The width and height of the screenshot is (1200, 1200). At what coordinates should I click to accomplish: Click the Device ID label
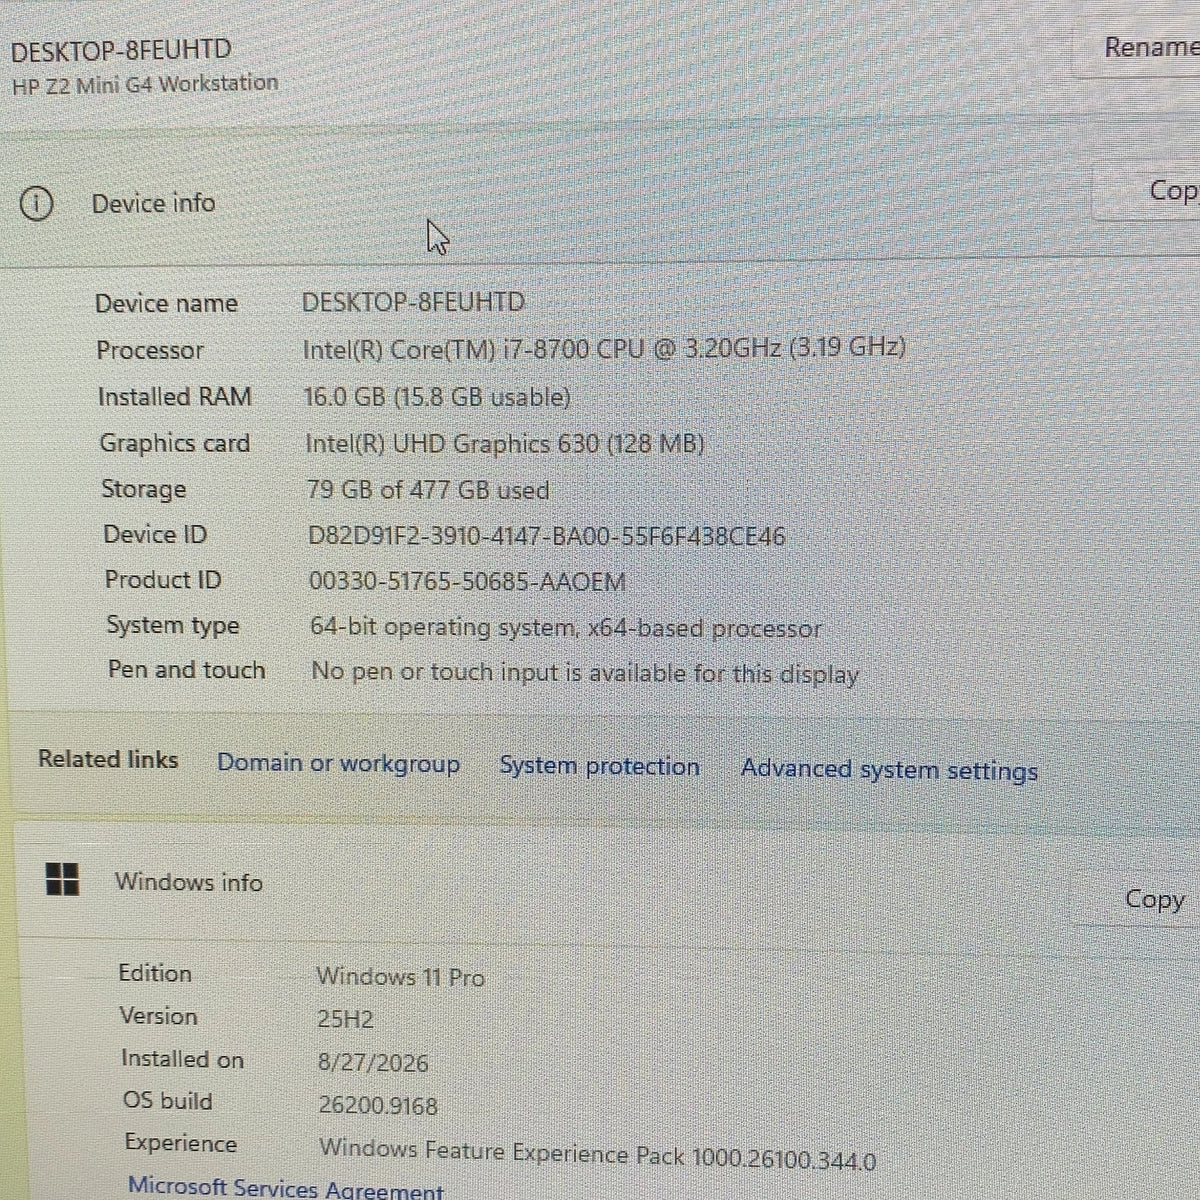pyautogui.click(x=155, y=535)
